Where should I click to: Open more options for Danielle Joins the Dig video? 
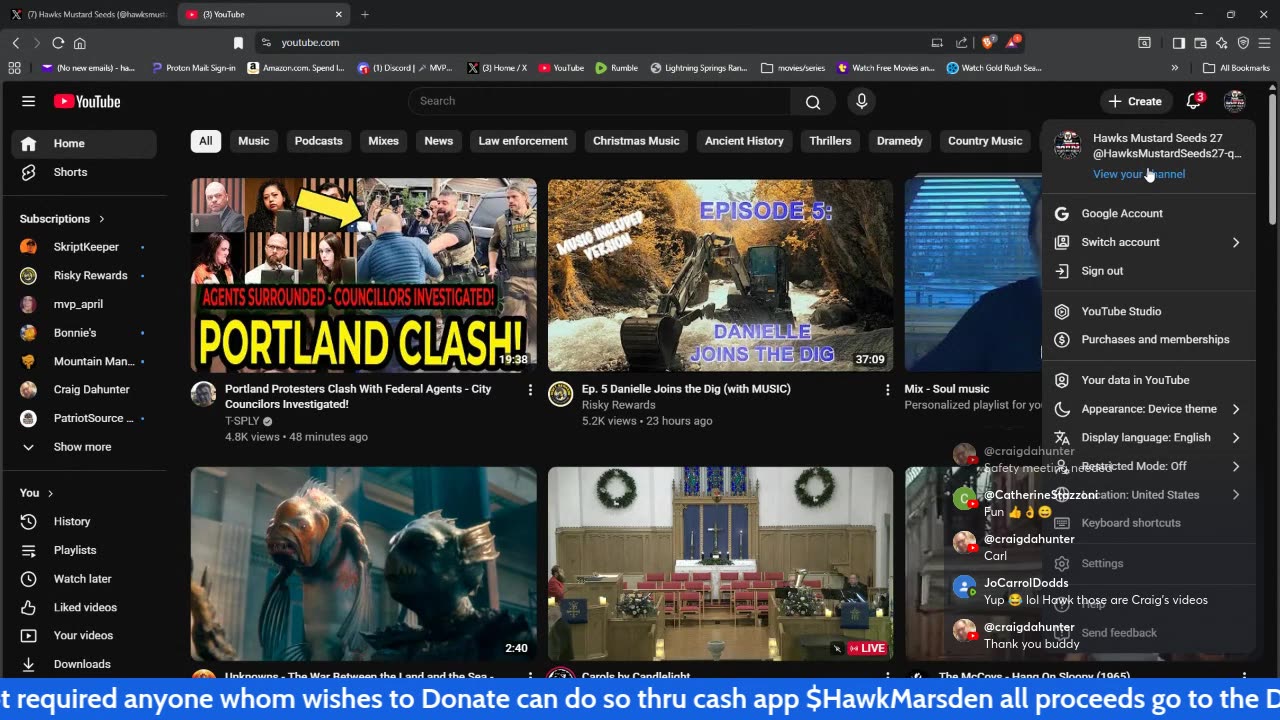point(887,390)
